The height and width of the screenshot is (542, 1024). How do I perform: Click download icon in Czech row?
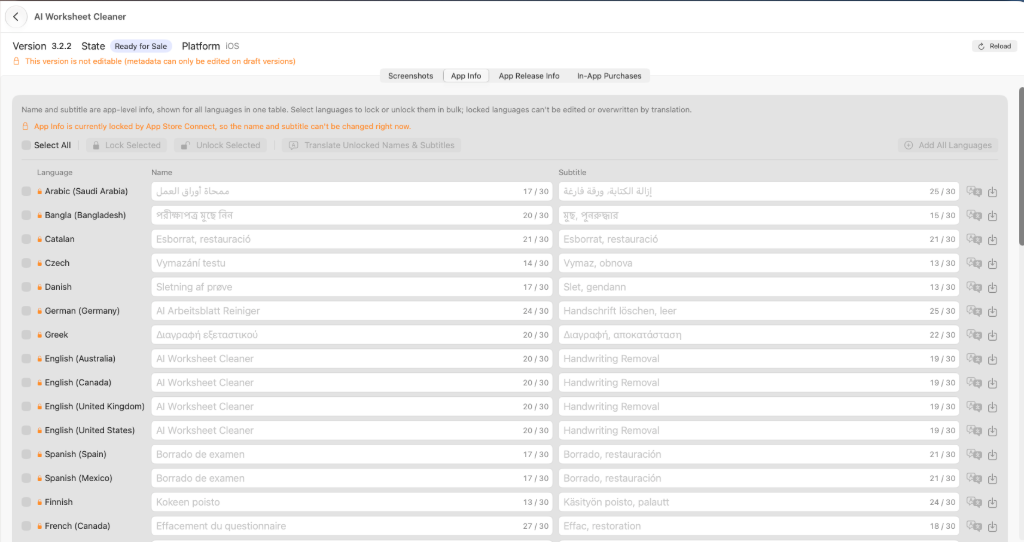tap(993, 263)
